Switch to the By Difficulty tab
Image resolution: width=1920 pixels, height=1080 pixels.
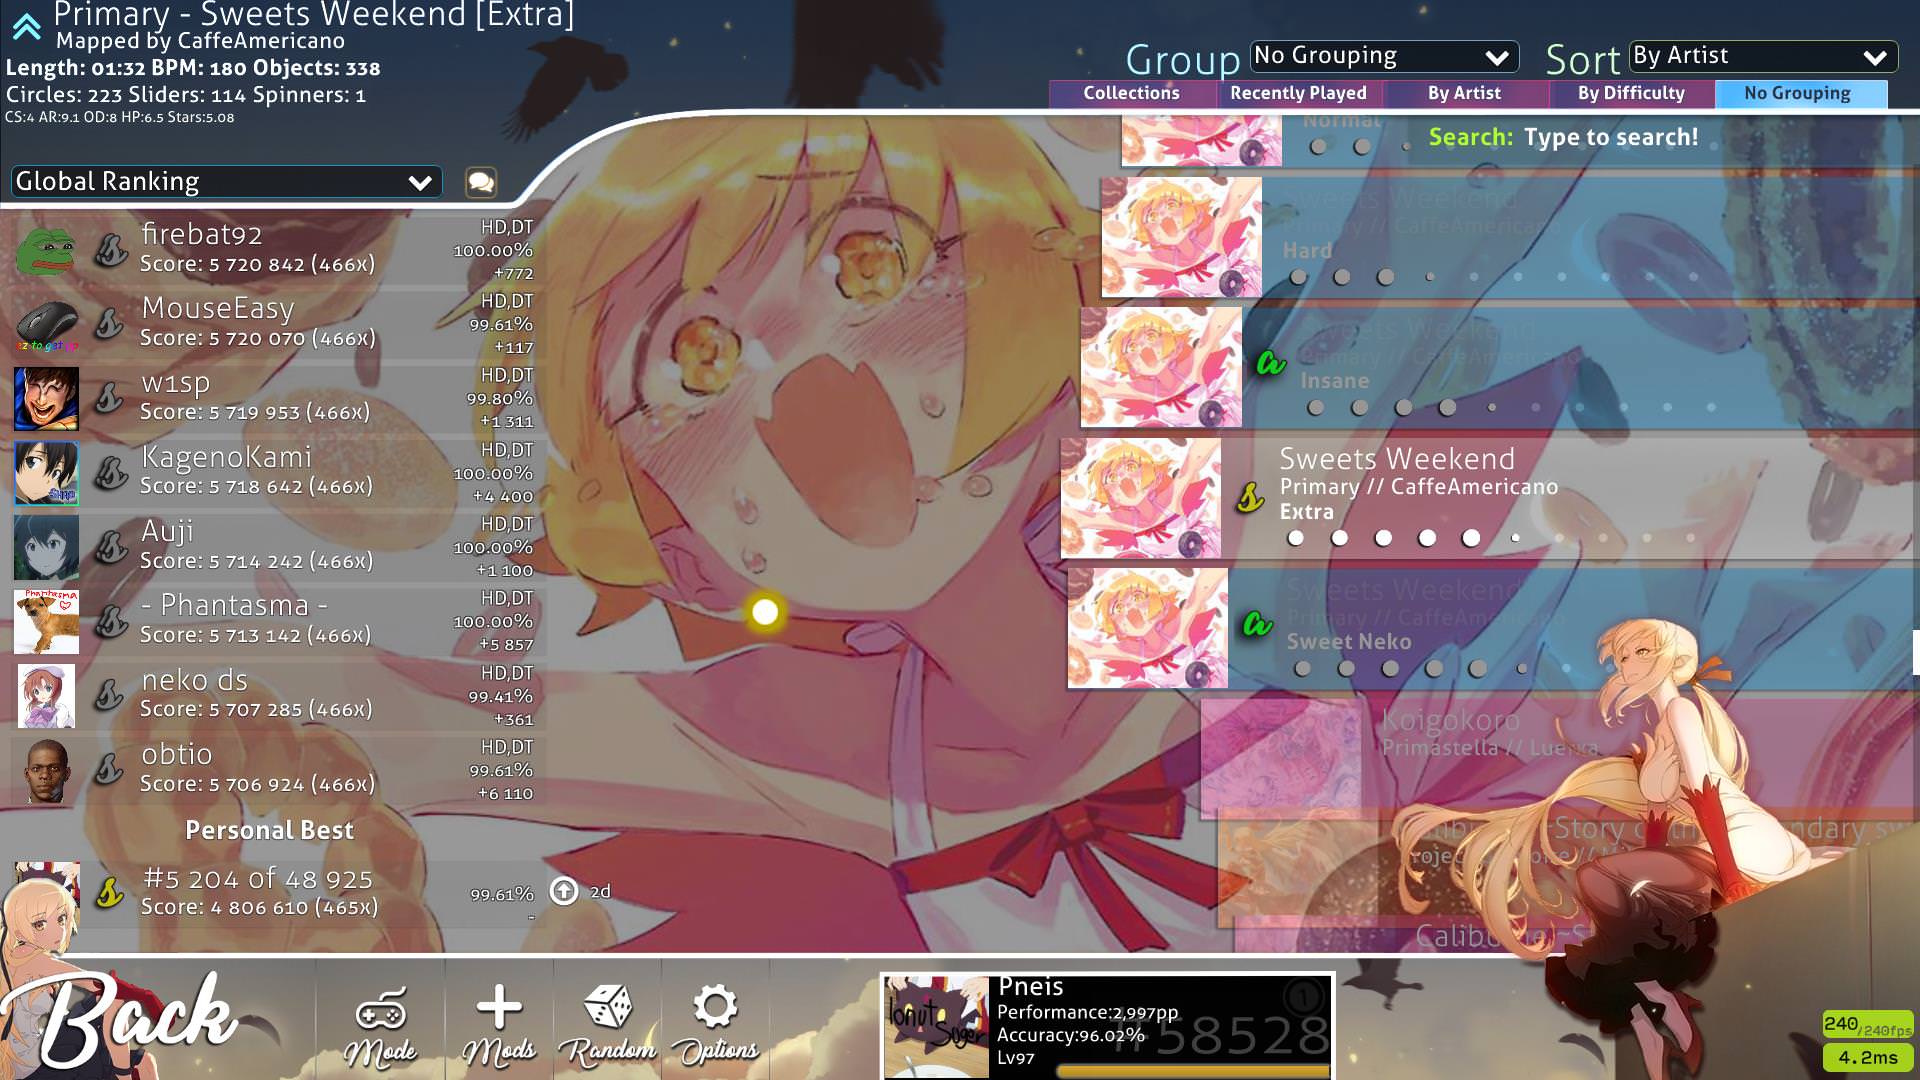(x=1632, y=93)
